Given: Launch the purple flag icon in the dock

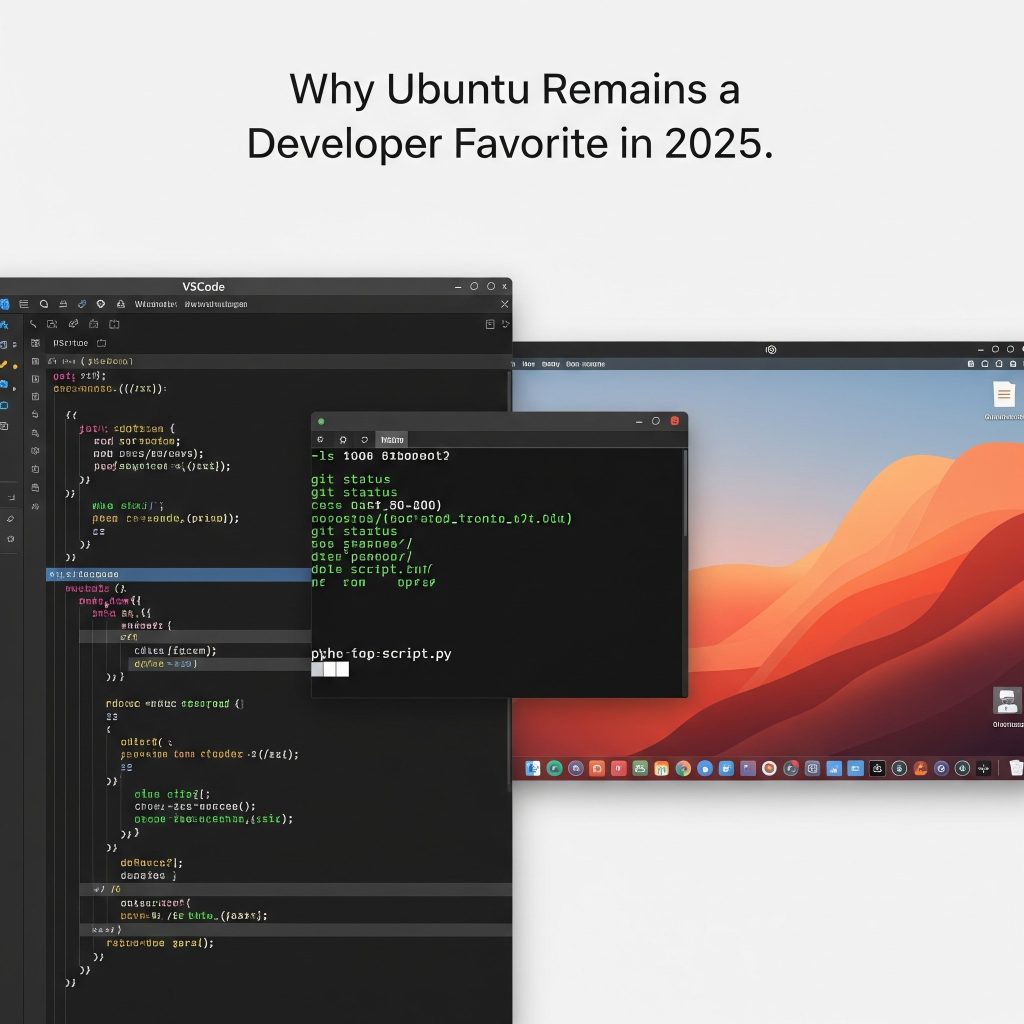Looking at the screenshot, I should pos(748,769).
